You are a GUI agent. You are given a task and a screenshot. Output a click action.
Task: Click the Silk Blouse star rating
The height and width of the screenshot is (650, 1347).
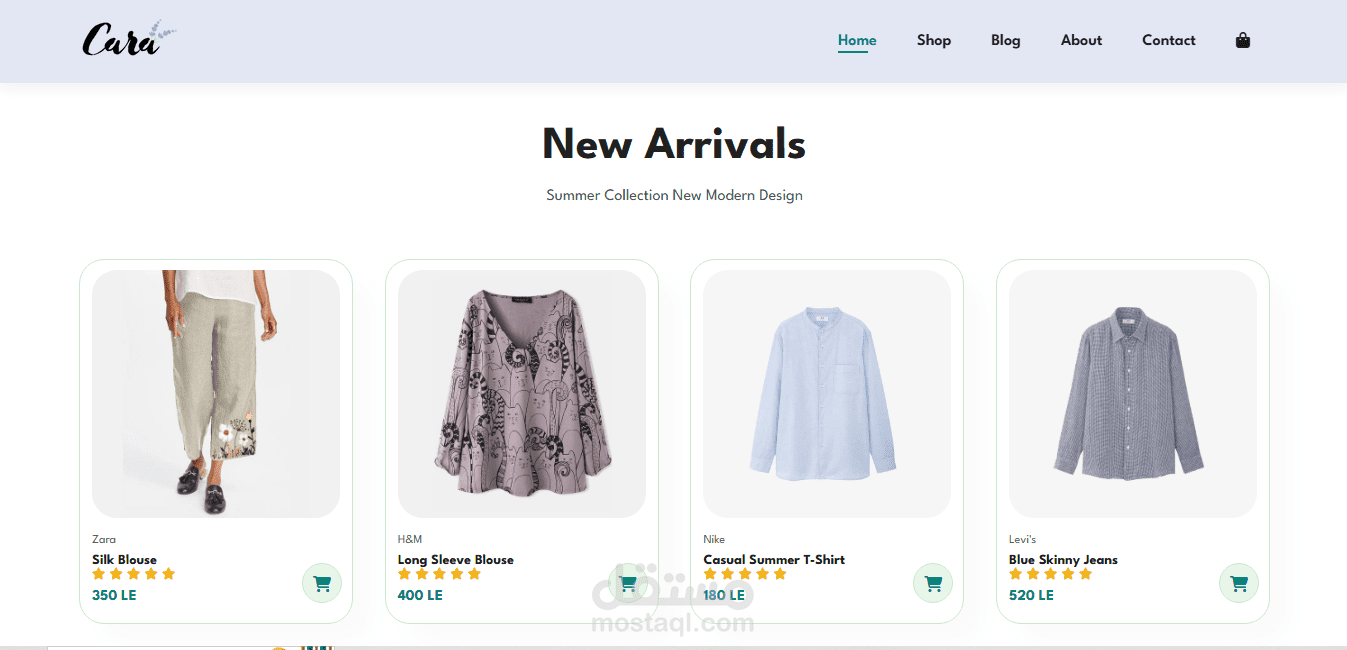(133, 574)
